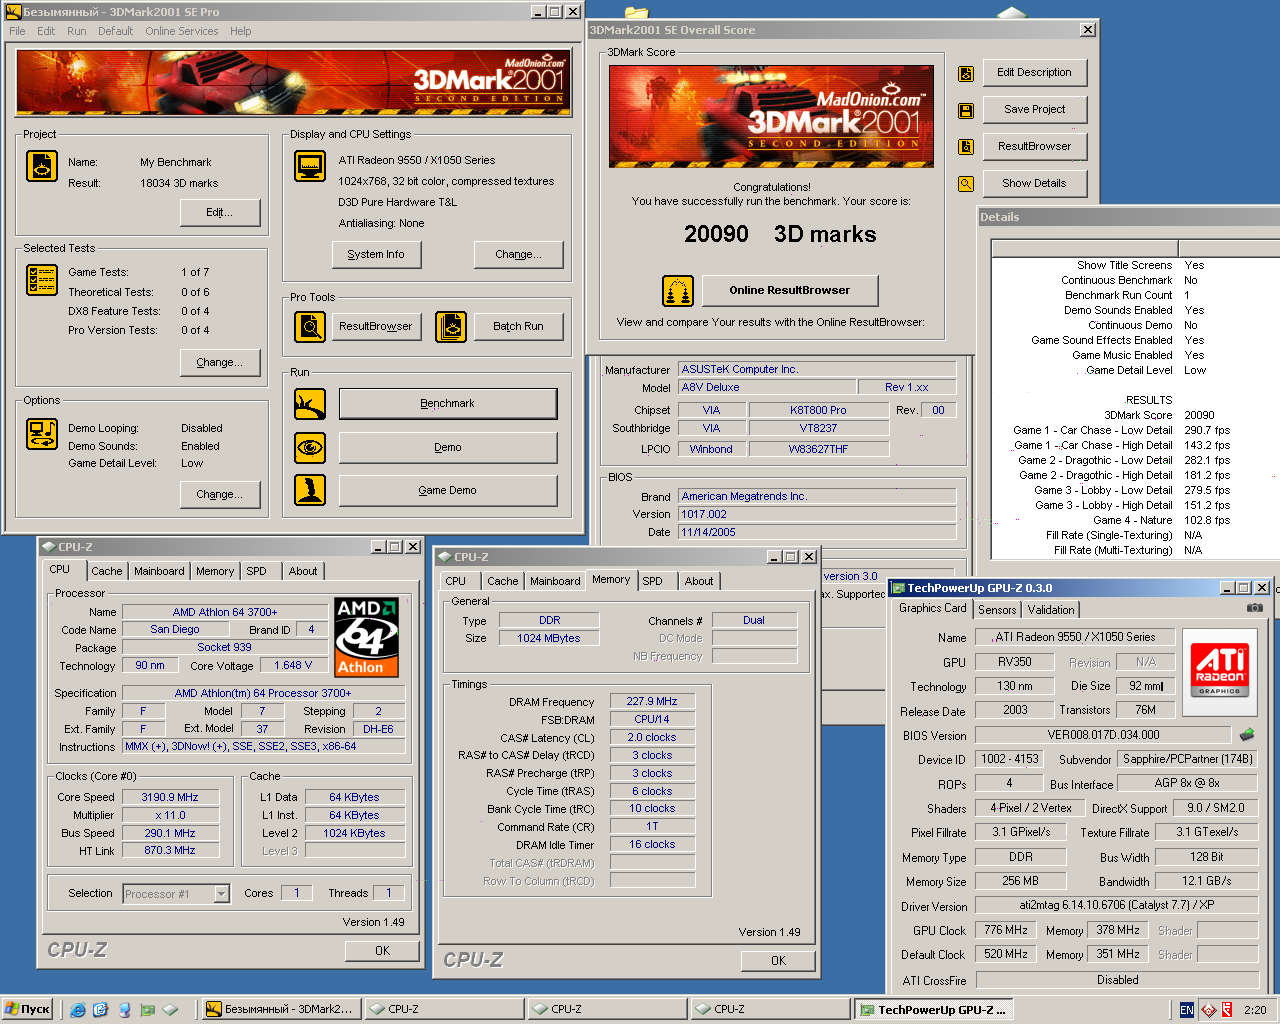Screen dimensions: 1280x1024
Task: Click the ATI CrossFire status field
Action: [1117, 980]
